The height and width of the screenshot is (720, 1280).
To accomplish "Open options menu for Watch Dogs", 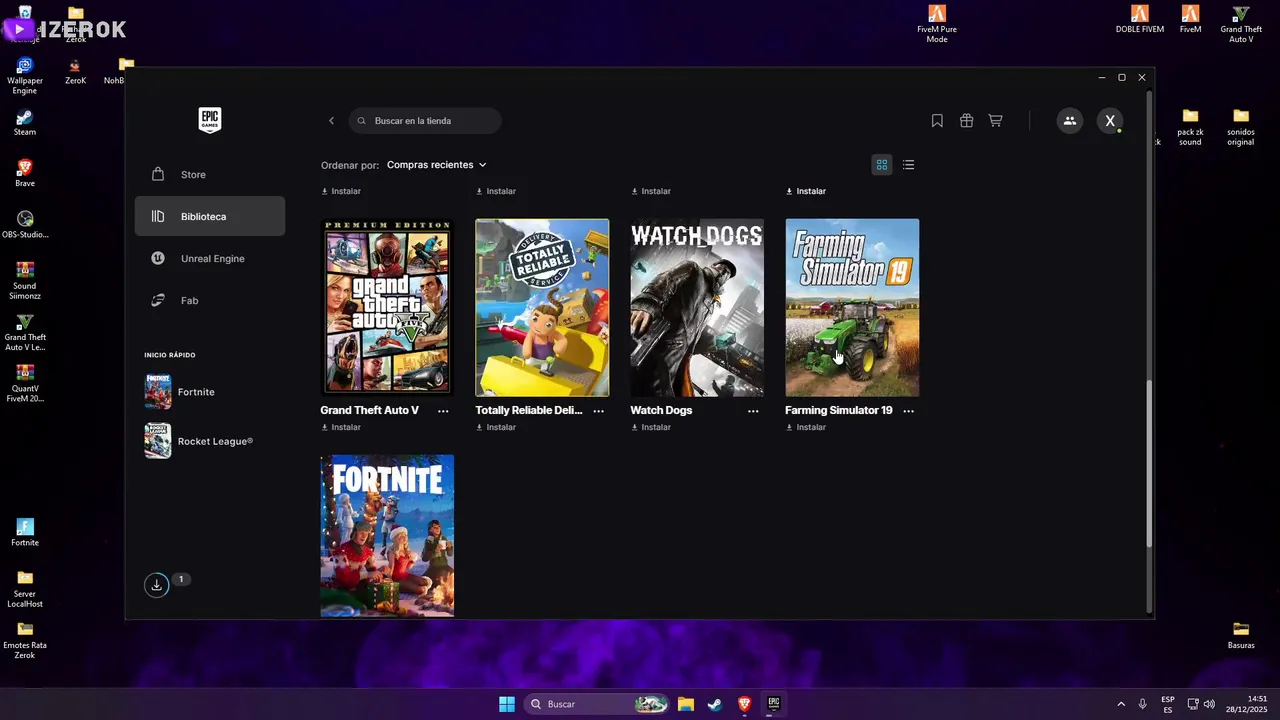I will [x=753, y=411].
